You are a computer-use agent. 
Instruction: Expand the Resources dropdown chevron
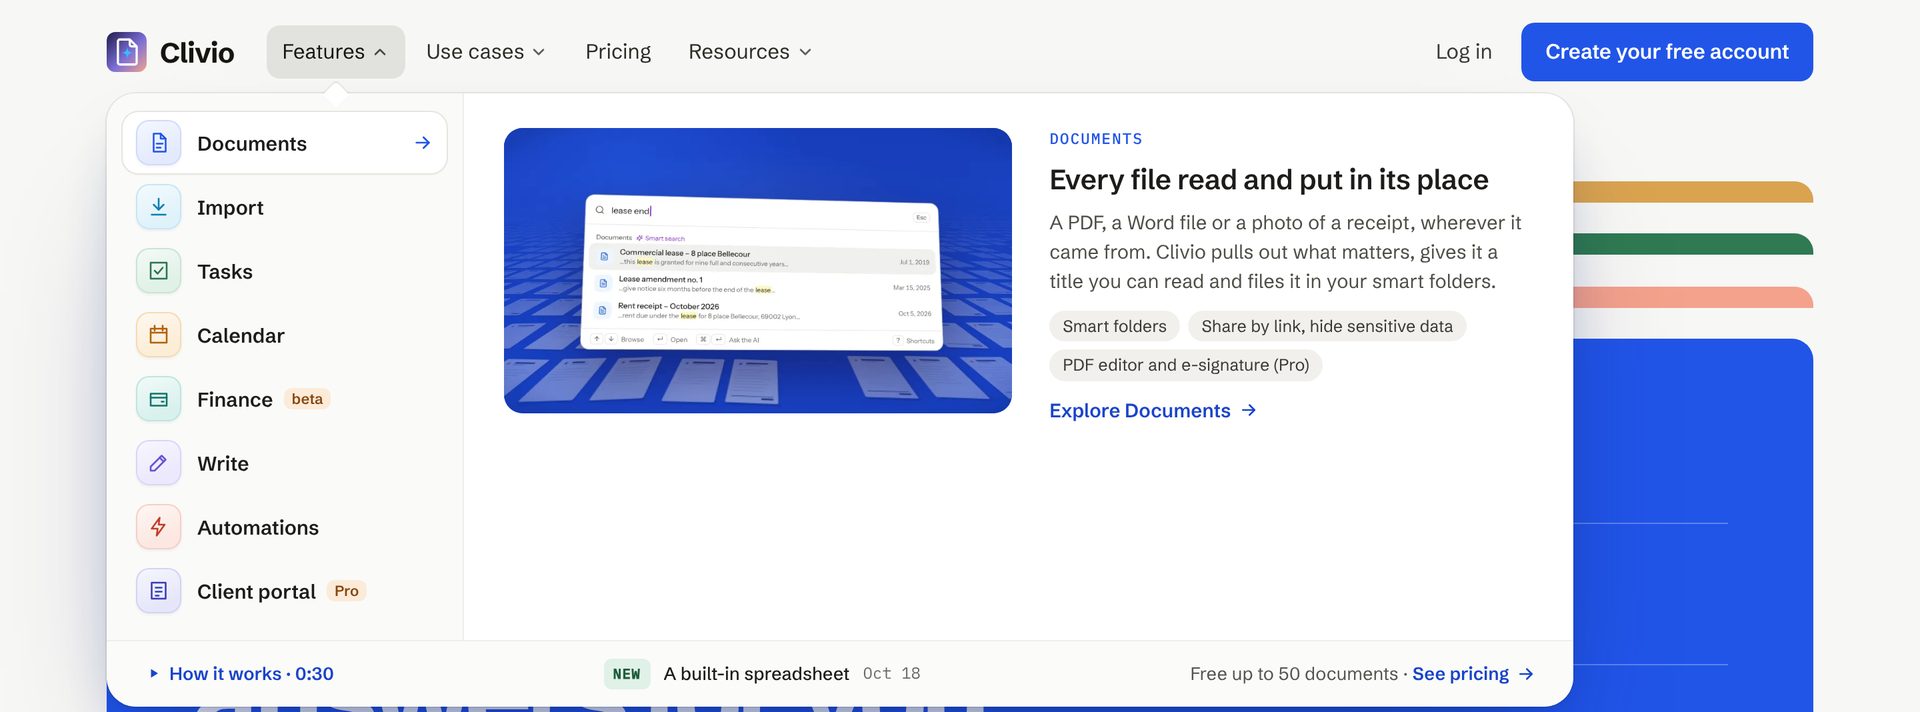coord(805,52)
